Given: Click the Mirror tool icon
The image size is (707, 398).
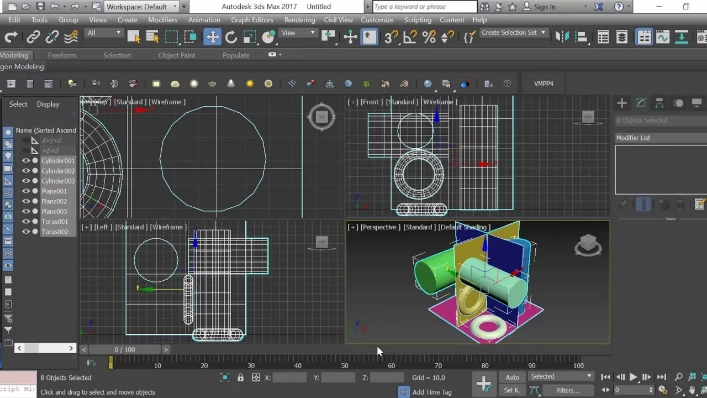Looking at the screenshot, I should tap(562, 37).
